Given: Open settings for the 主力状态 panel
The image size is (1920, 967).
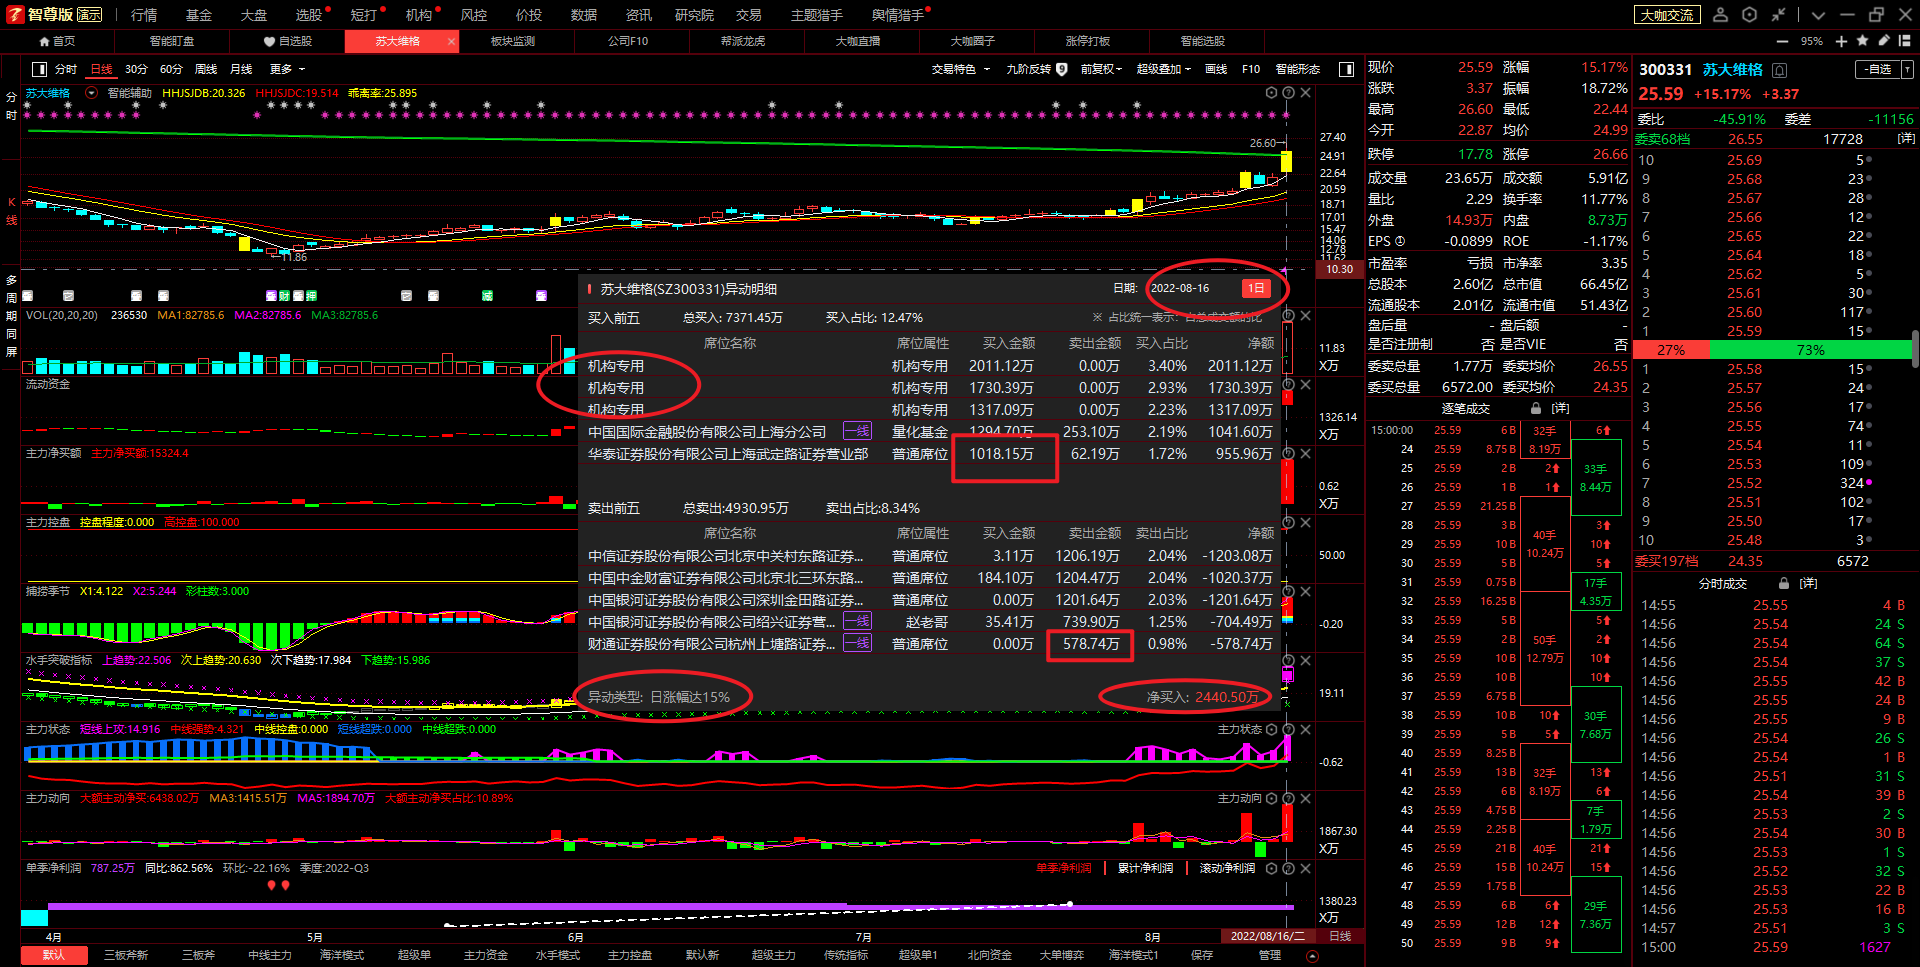Looking at the screenshot, I should [x=1272, y=729].
